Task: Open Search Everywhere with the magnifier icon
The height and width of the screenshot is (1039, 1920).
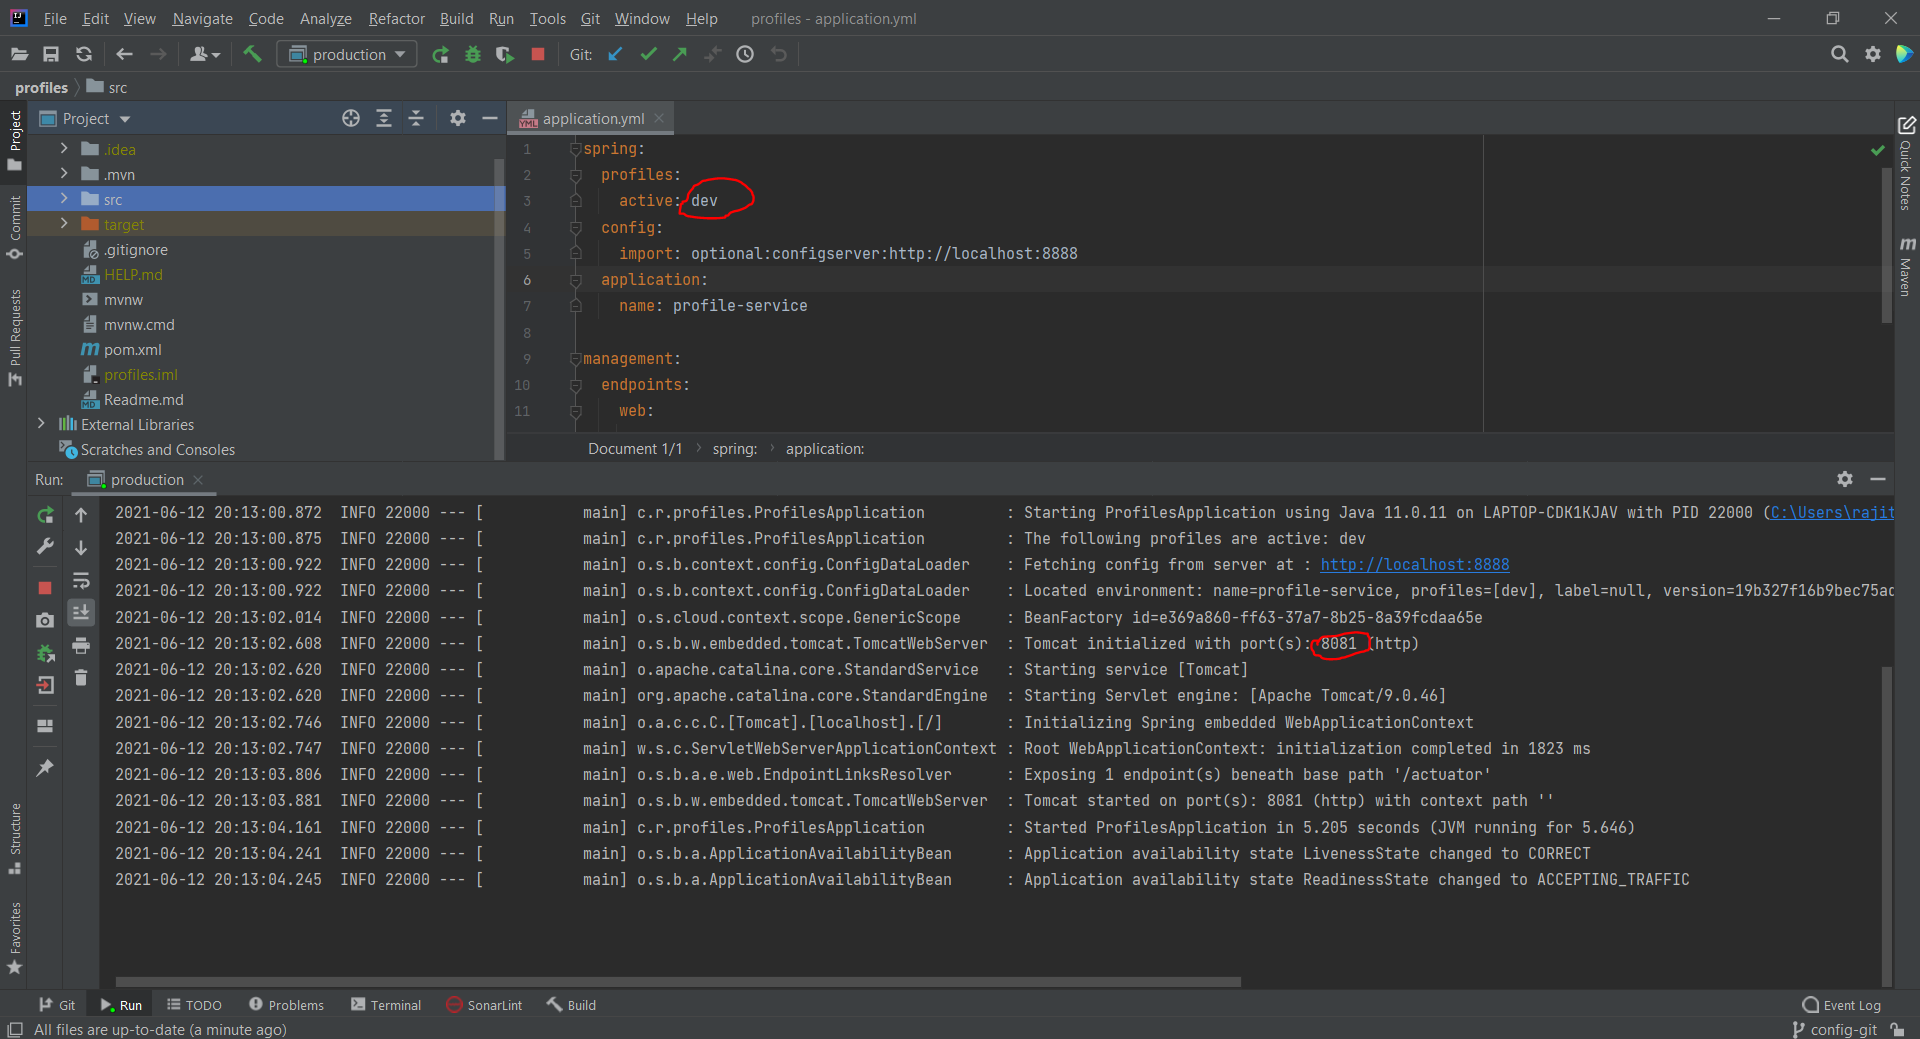Action: pyautogui.click(x=1840, y=54)
